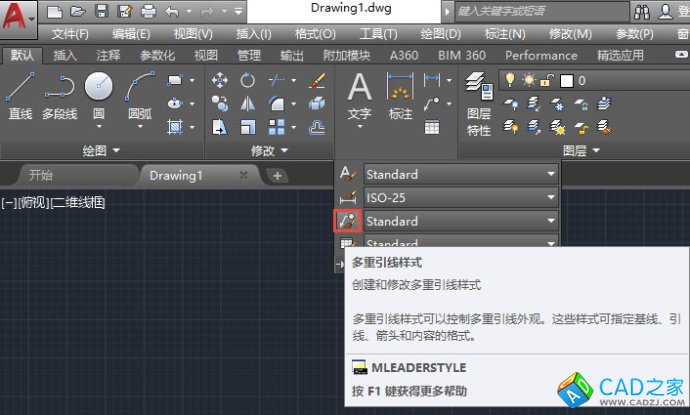Screen dimensions: 690x415
Task: Open the File (文件) menu
Action: coord(71,33)
